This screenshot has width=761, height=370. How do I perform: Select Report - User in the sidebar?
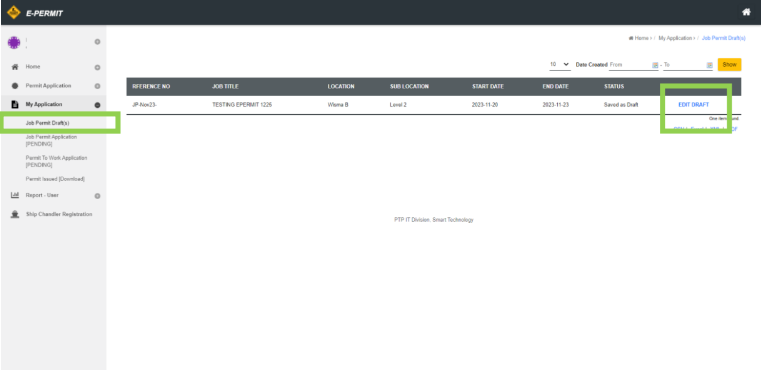tap(42, 195)
